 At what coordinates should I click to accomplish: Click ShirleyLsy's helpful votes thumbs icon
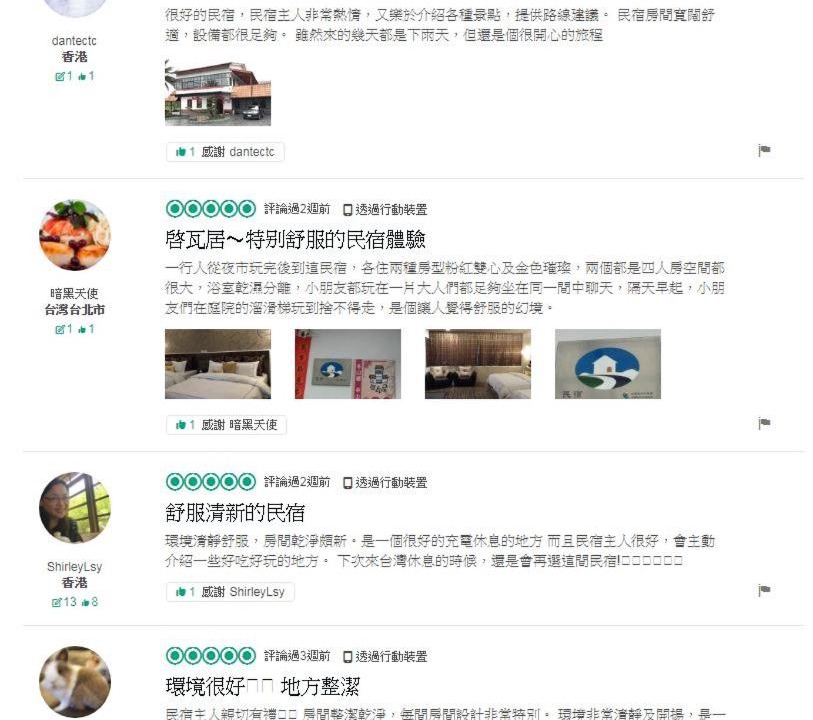(x=86, y=602)
